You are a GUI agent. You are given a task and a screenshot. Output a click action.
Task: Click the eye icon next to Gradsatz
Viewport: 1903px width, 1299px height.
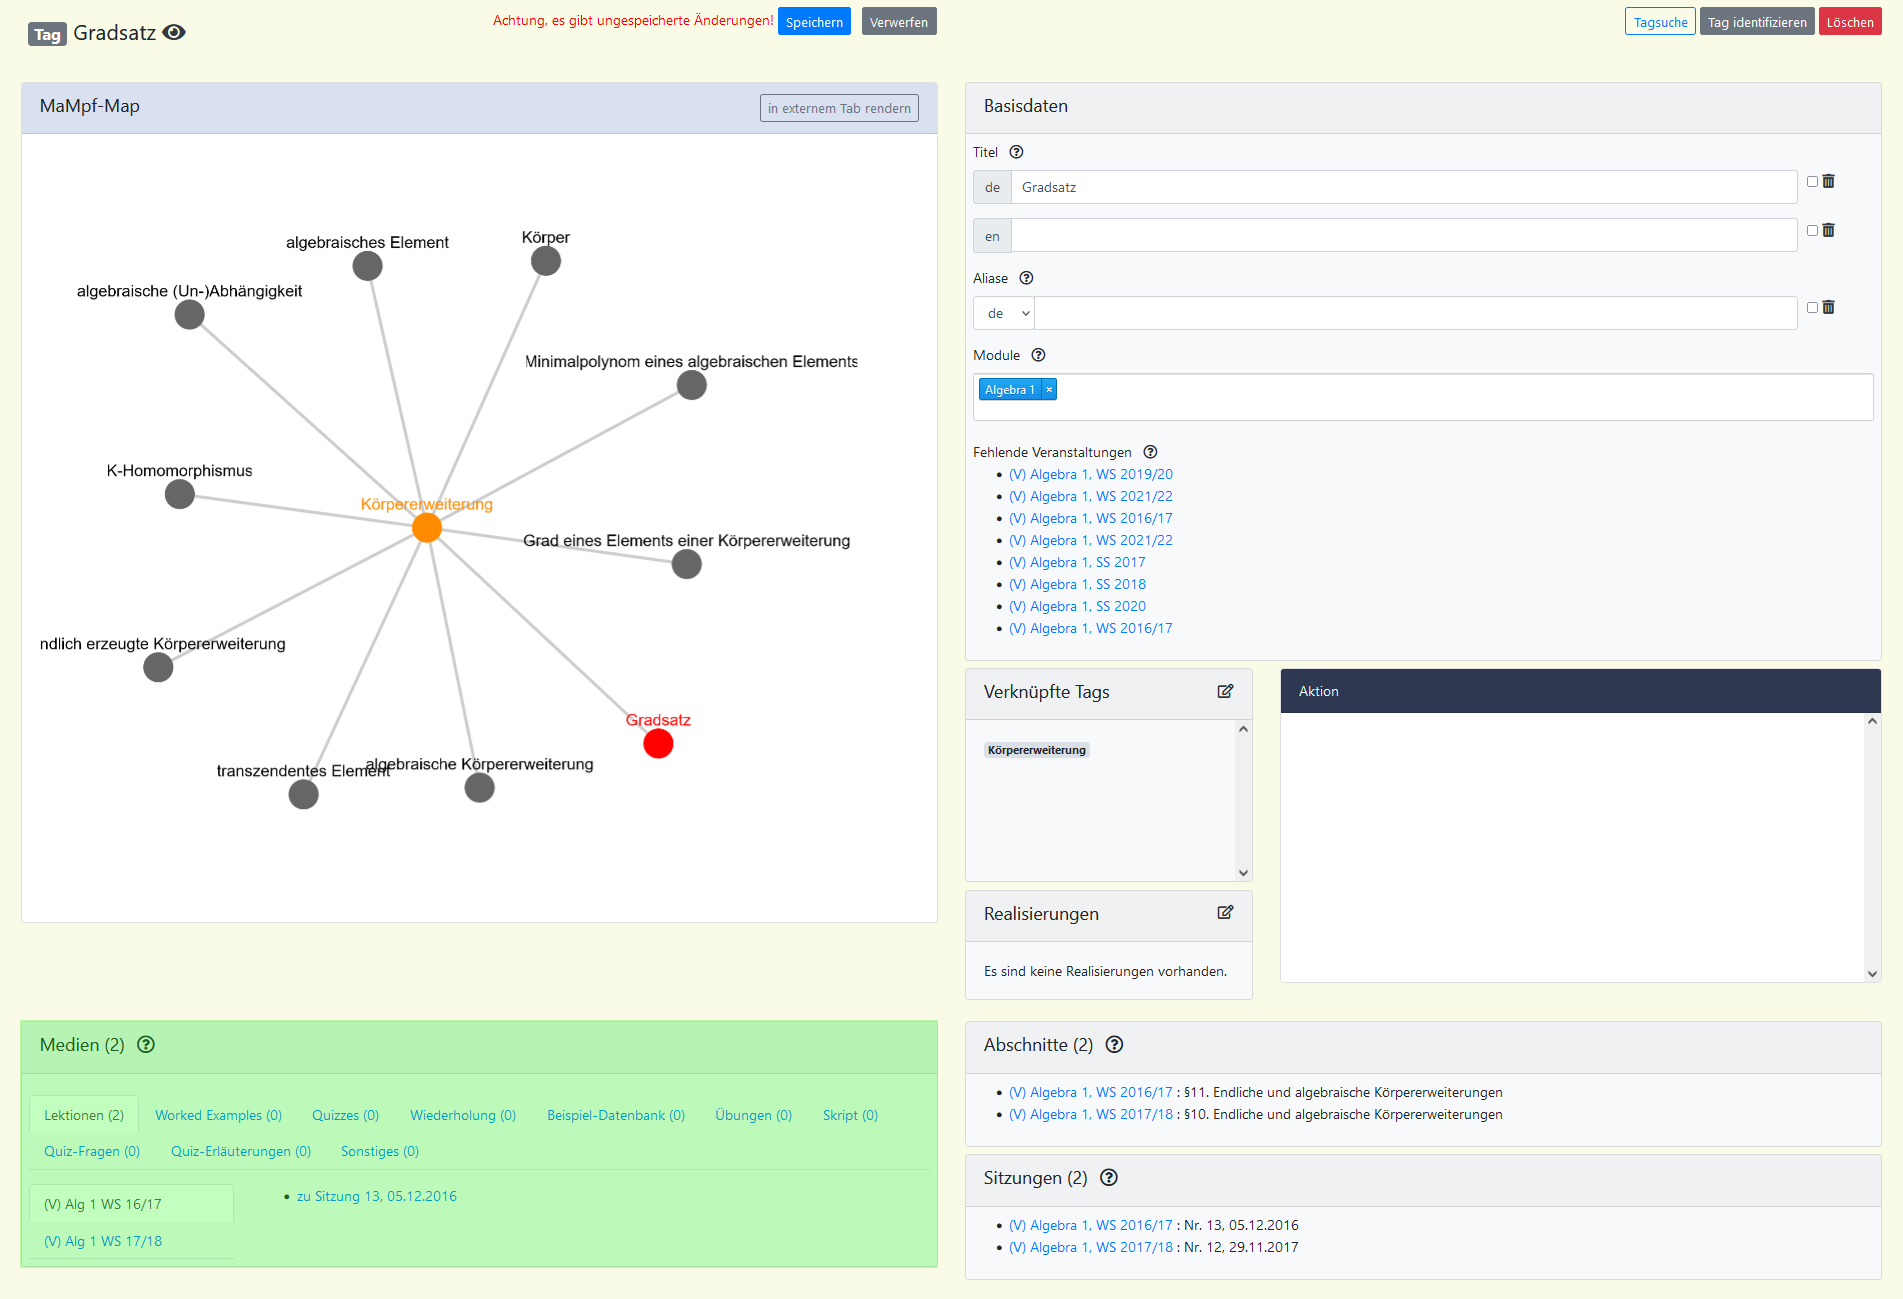(174, 32)
